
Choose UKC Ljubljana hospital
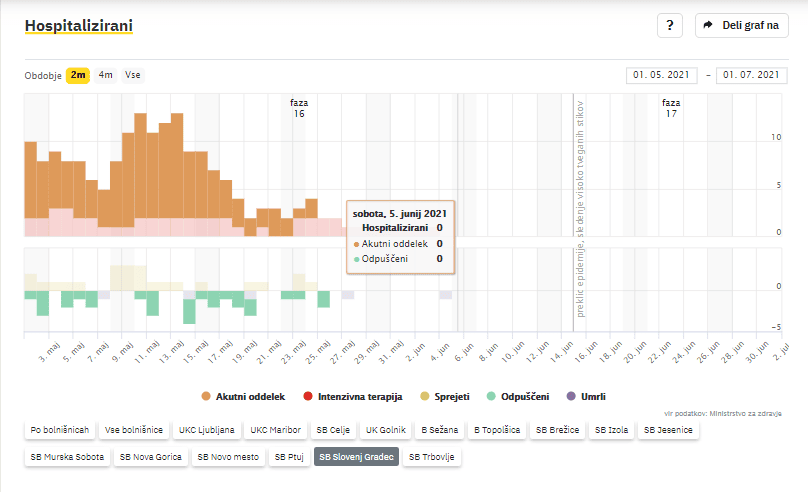207,430
